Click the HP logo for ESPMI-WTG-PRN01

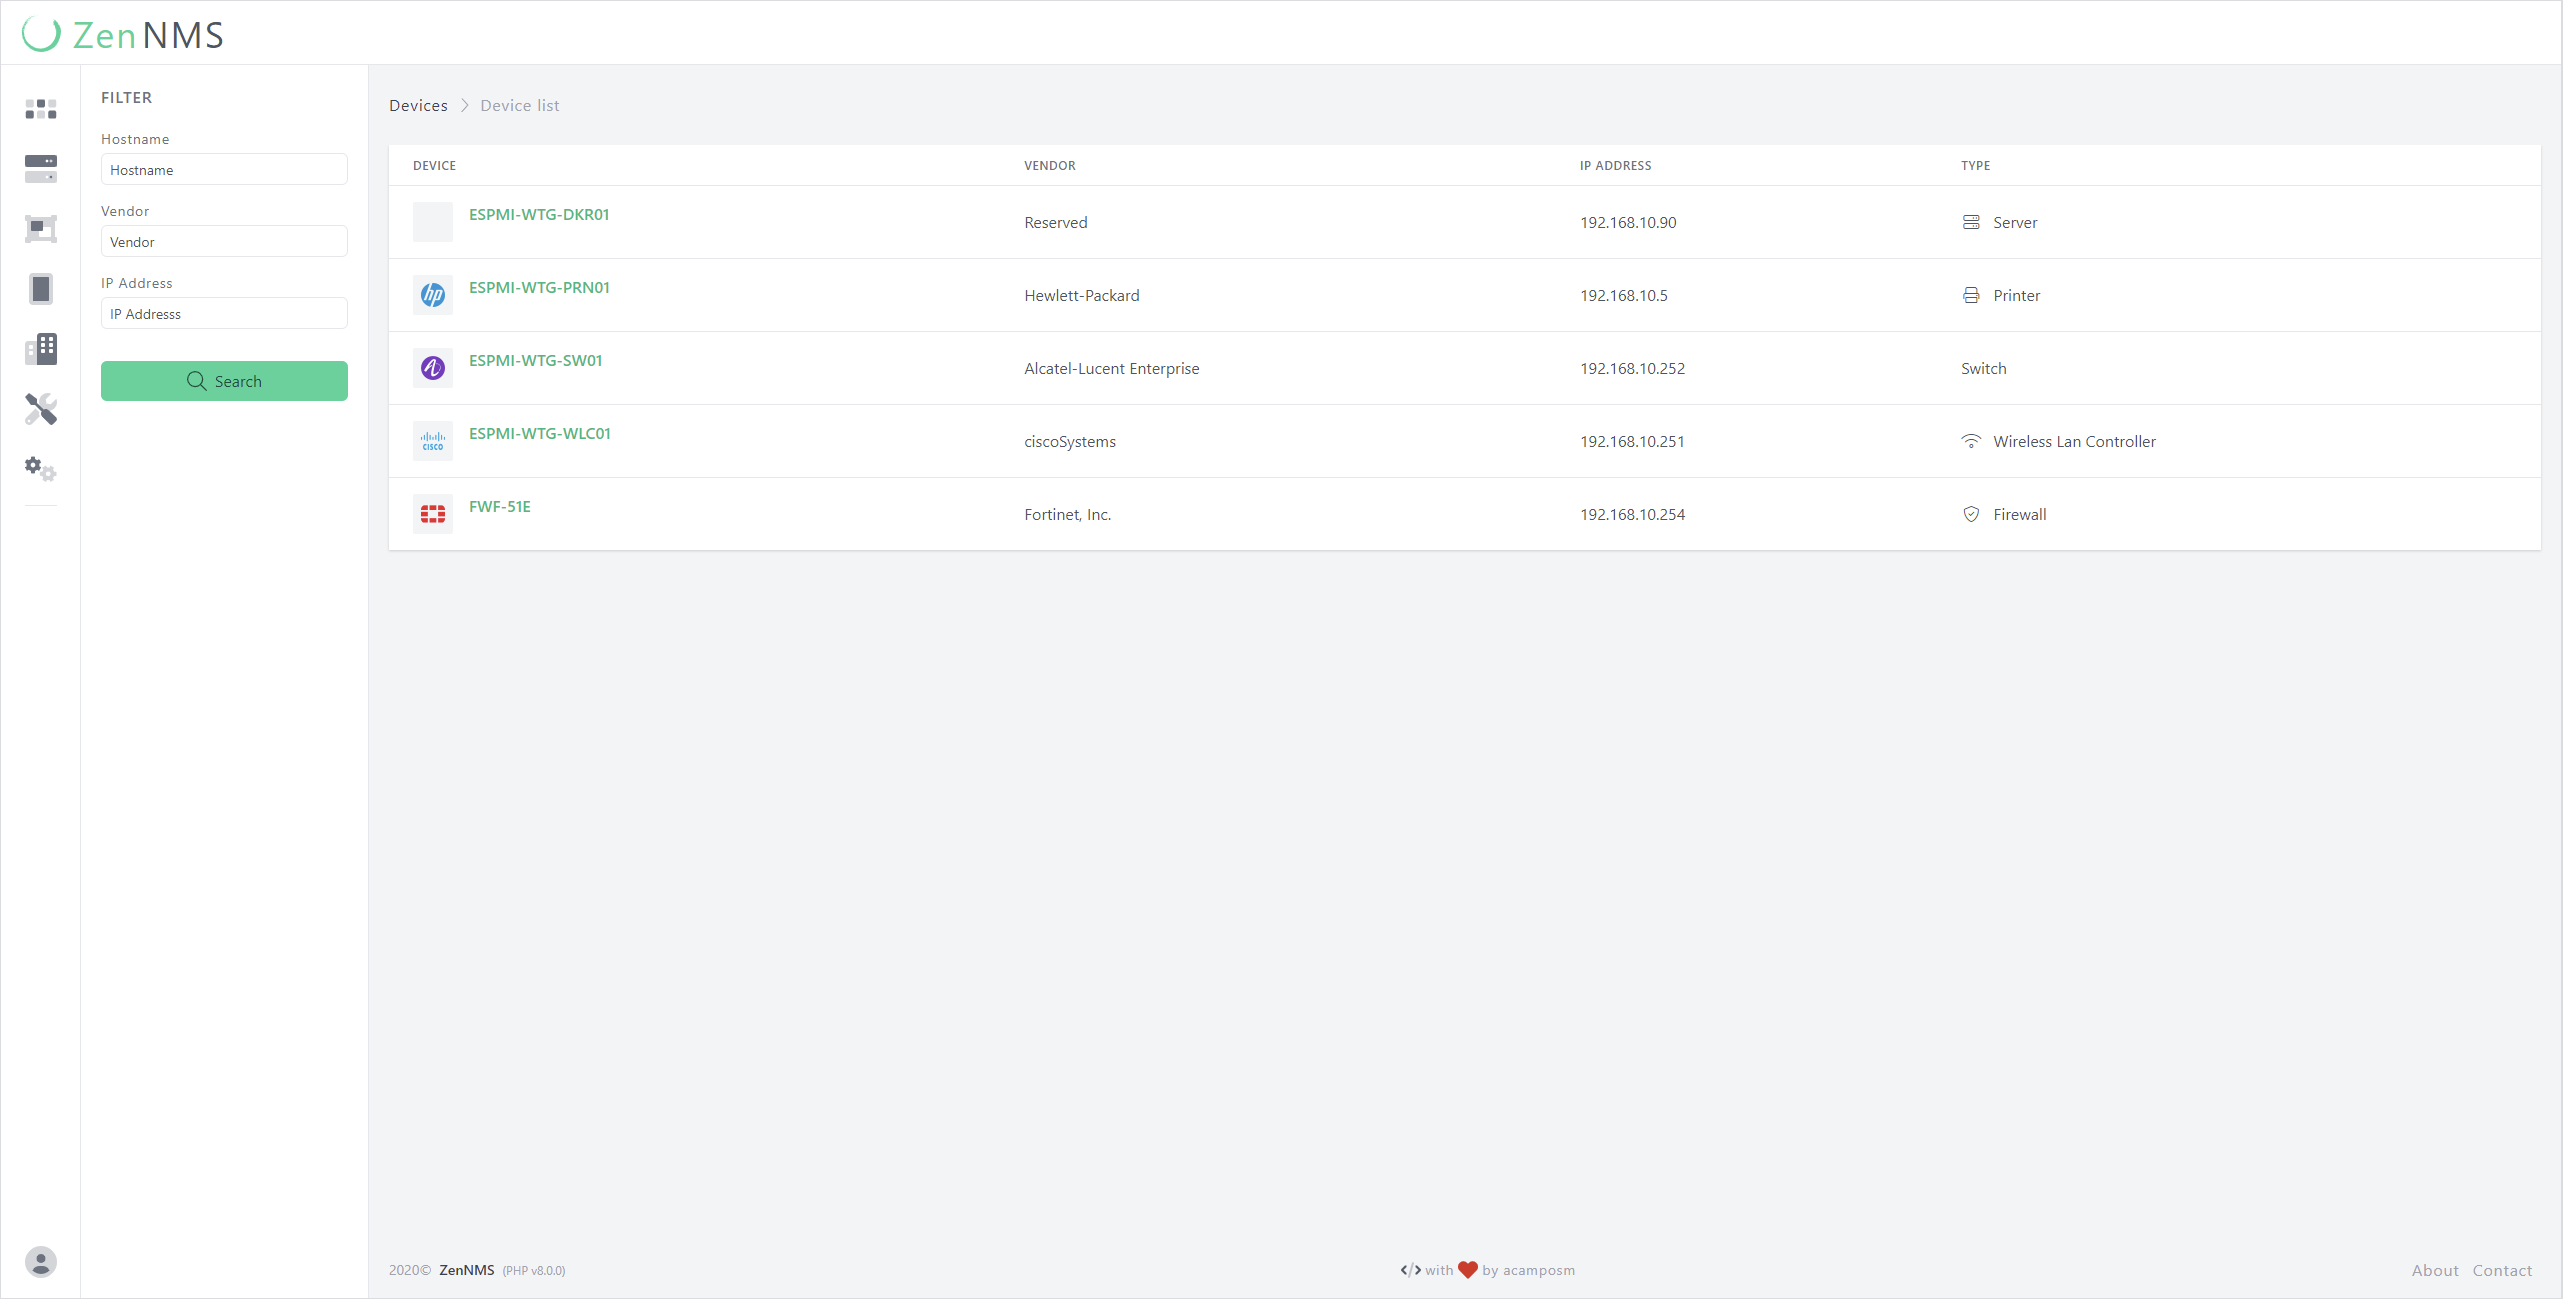(433, 295)
